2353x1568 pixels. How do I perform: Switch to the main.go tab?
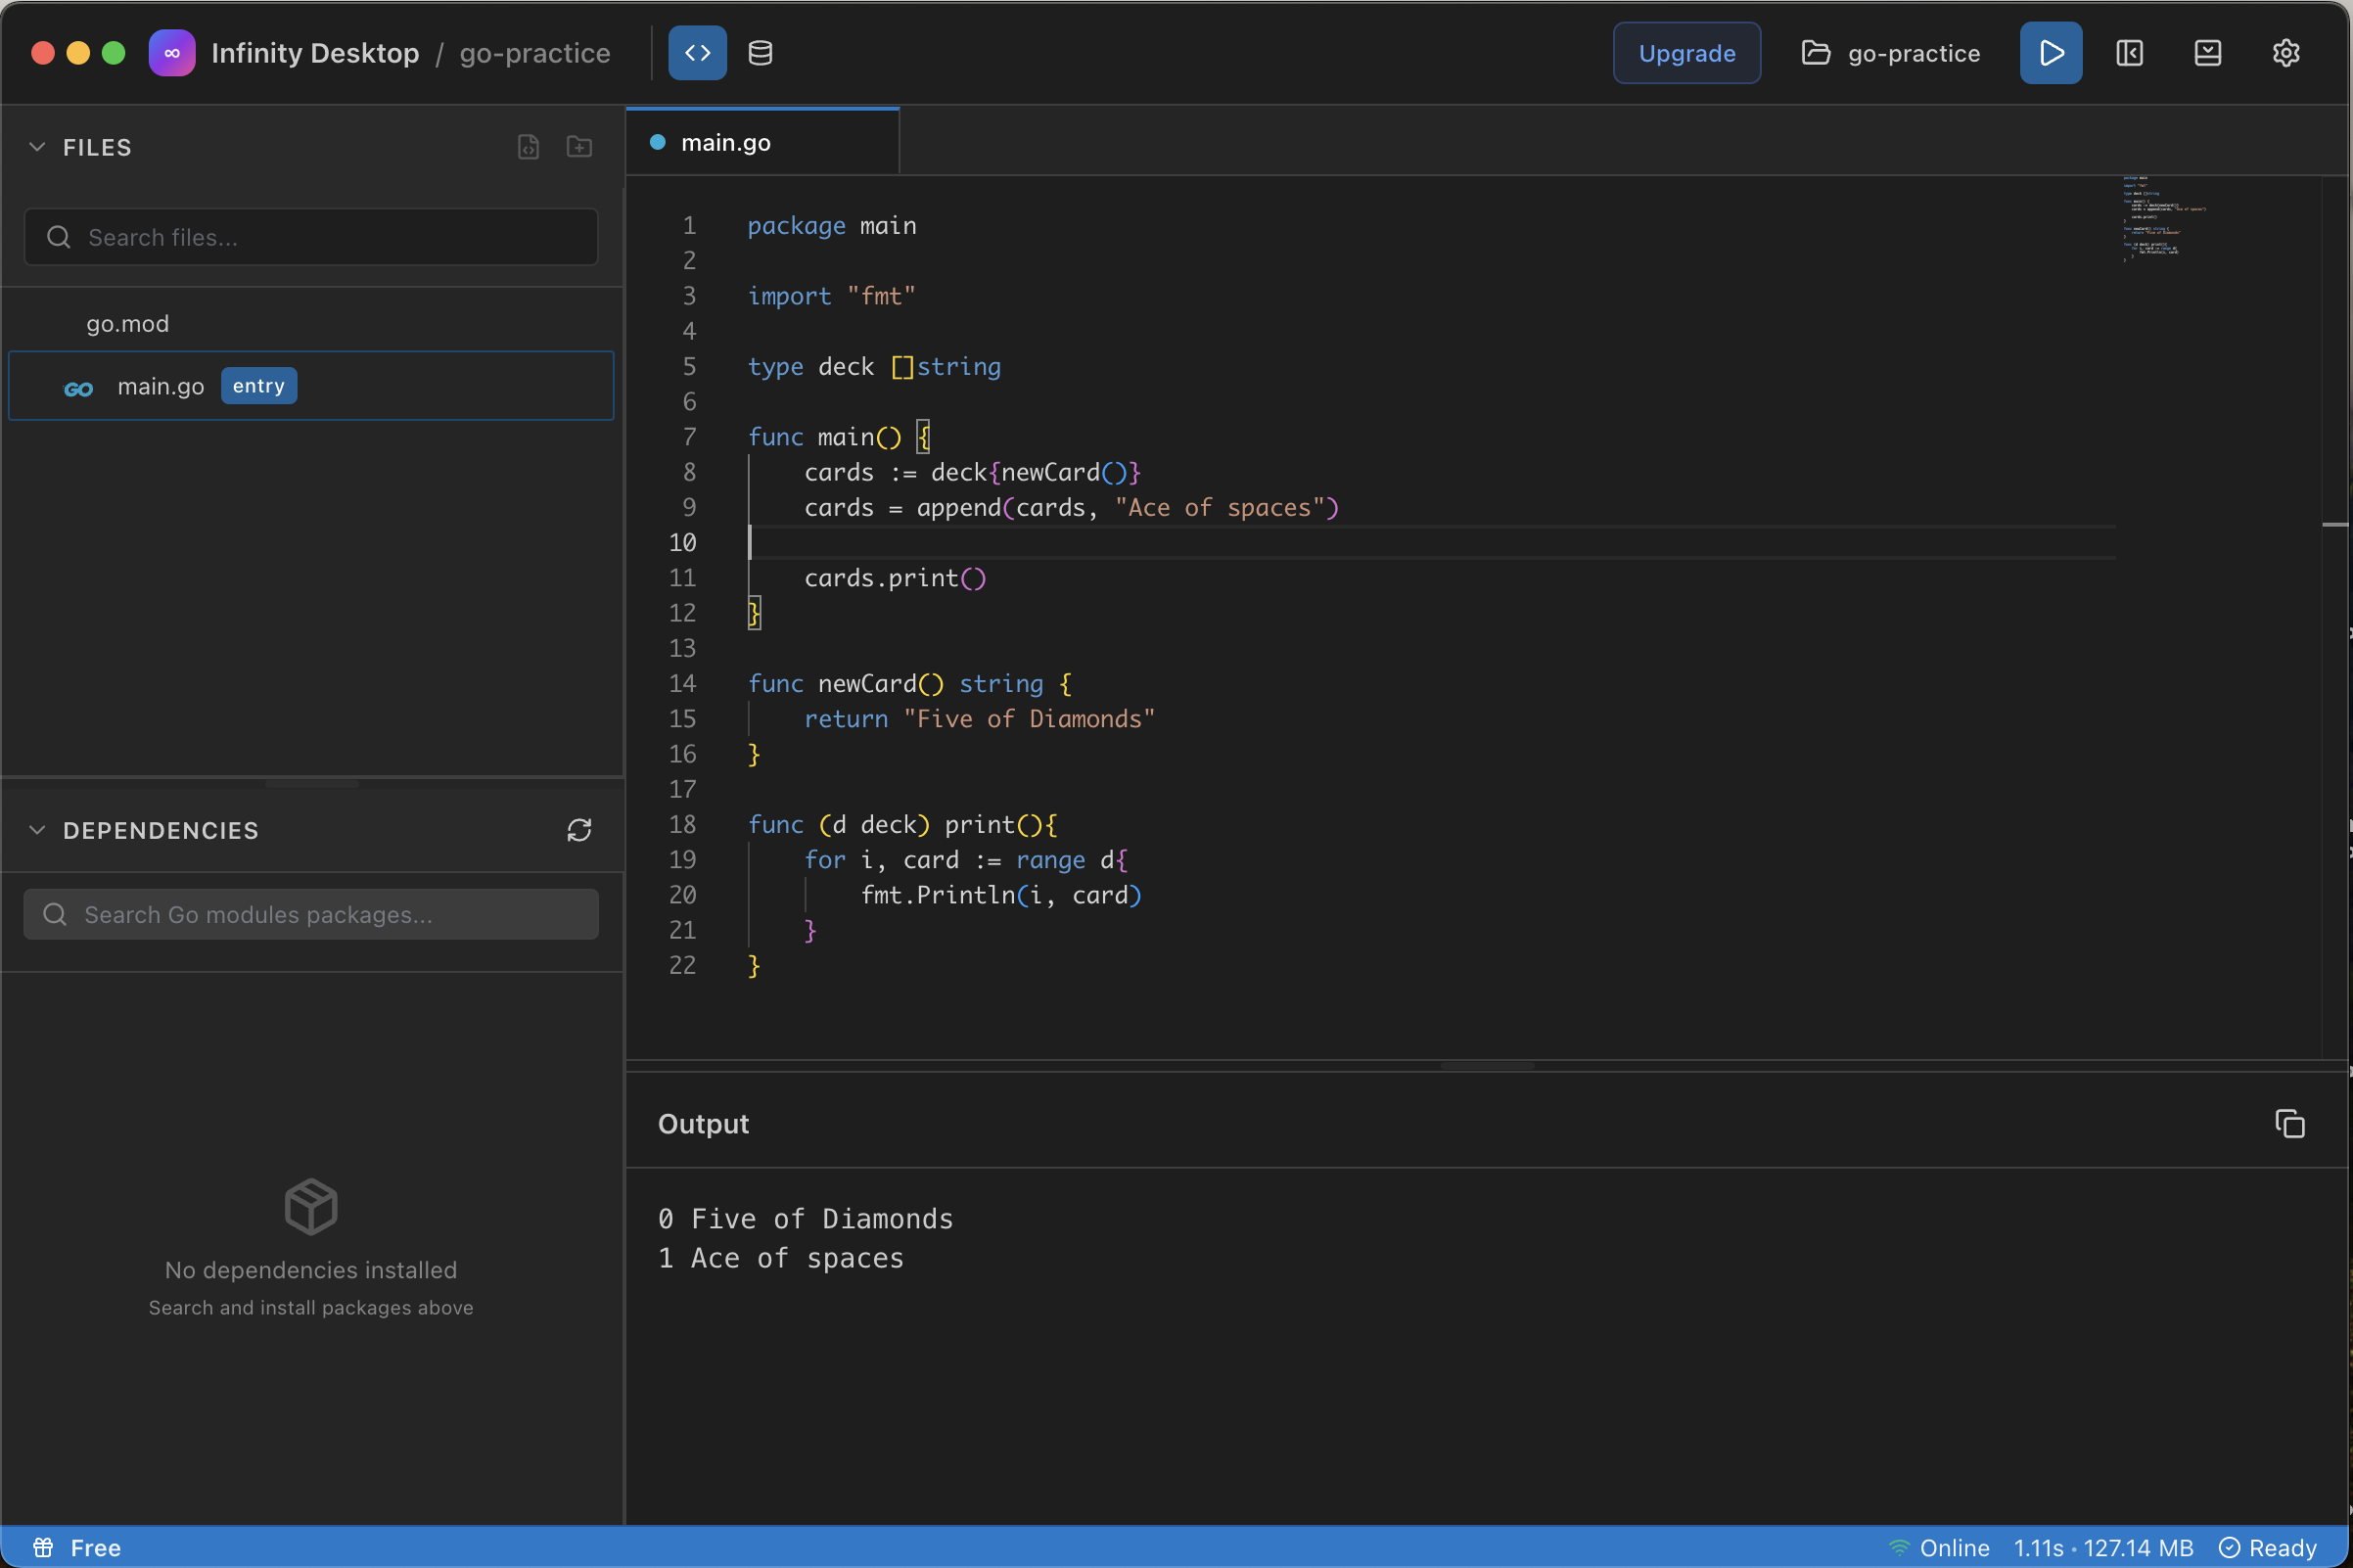[x=725, y=142]
